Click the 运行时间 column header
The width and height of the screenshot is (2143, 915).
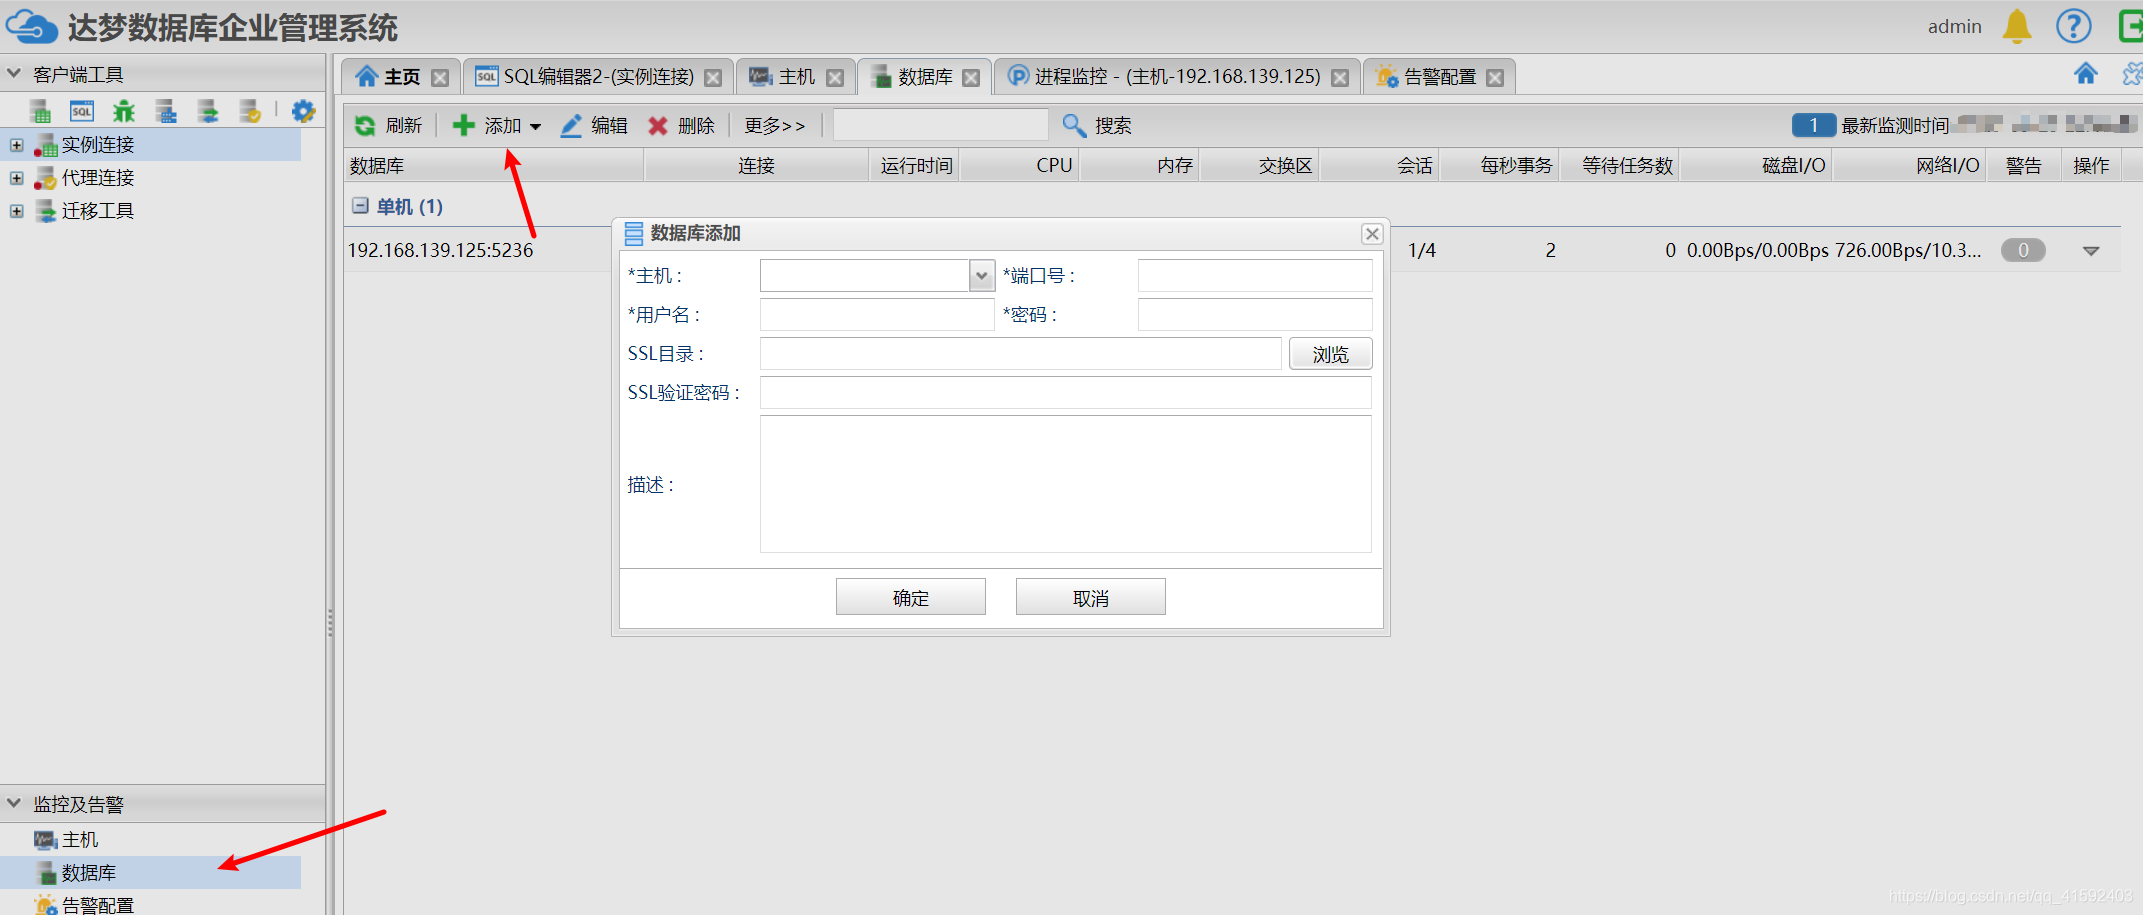[916, 165]
